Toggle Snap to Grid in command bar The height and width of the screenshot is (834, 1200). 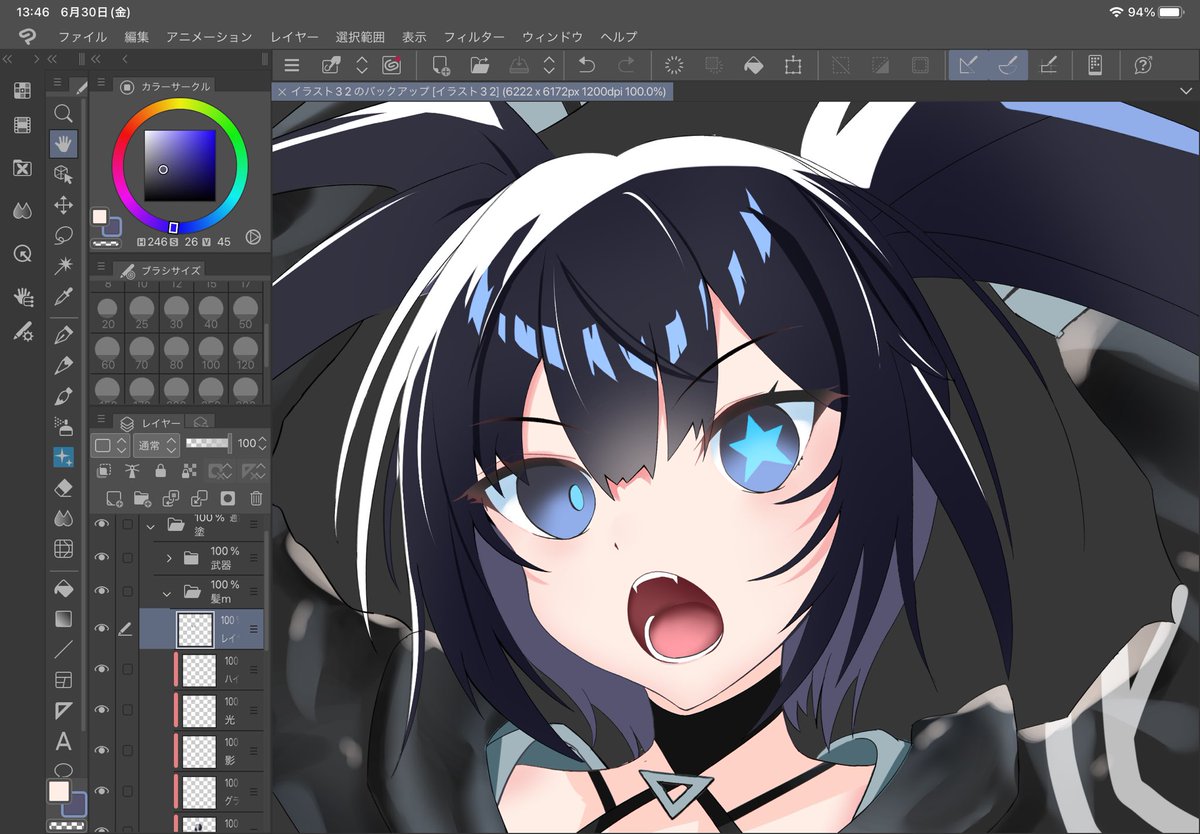[1048, 66]
